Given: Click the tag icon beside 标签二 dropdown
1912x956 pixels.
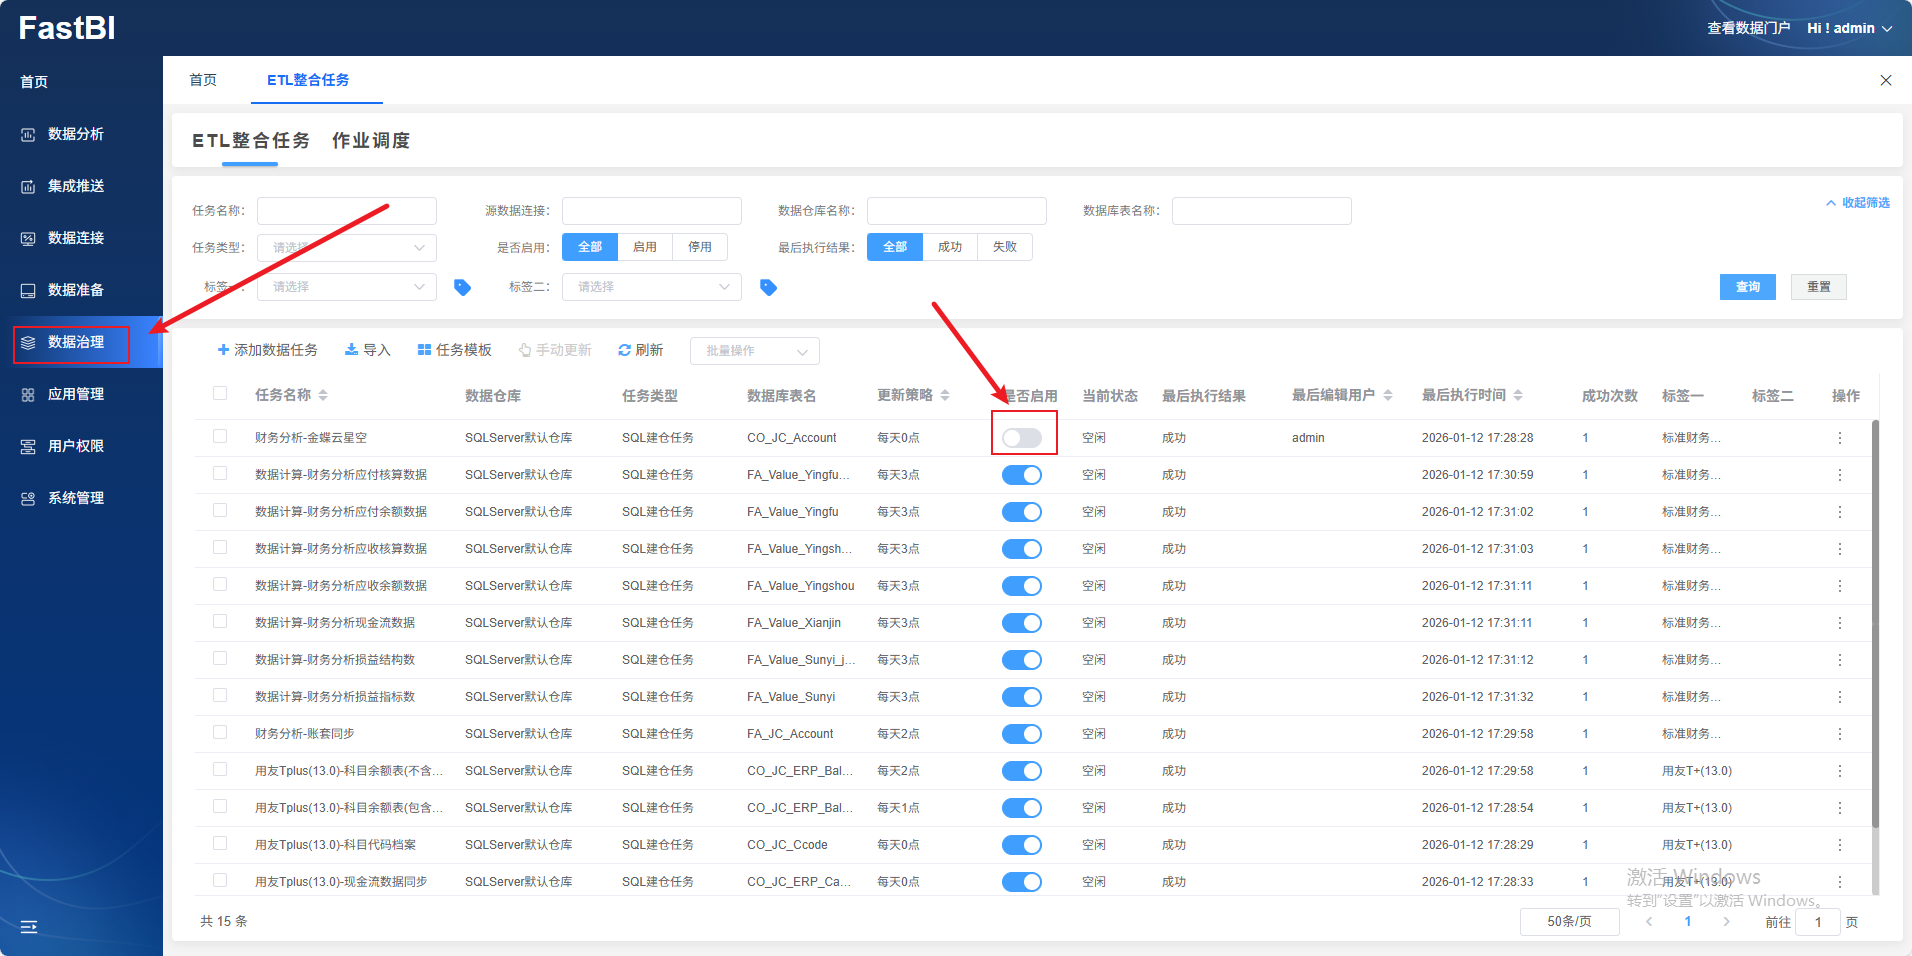Looking at the screenshot, I should (768, 287).
